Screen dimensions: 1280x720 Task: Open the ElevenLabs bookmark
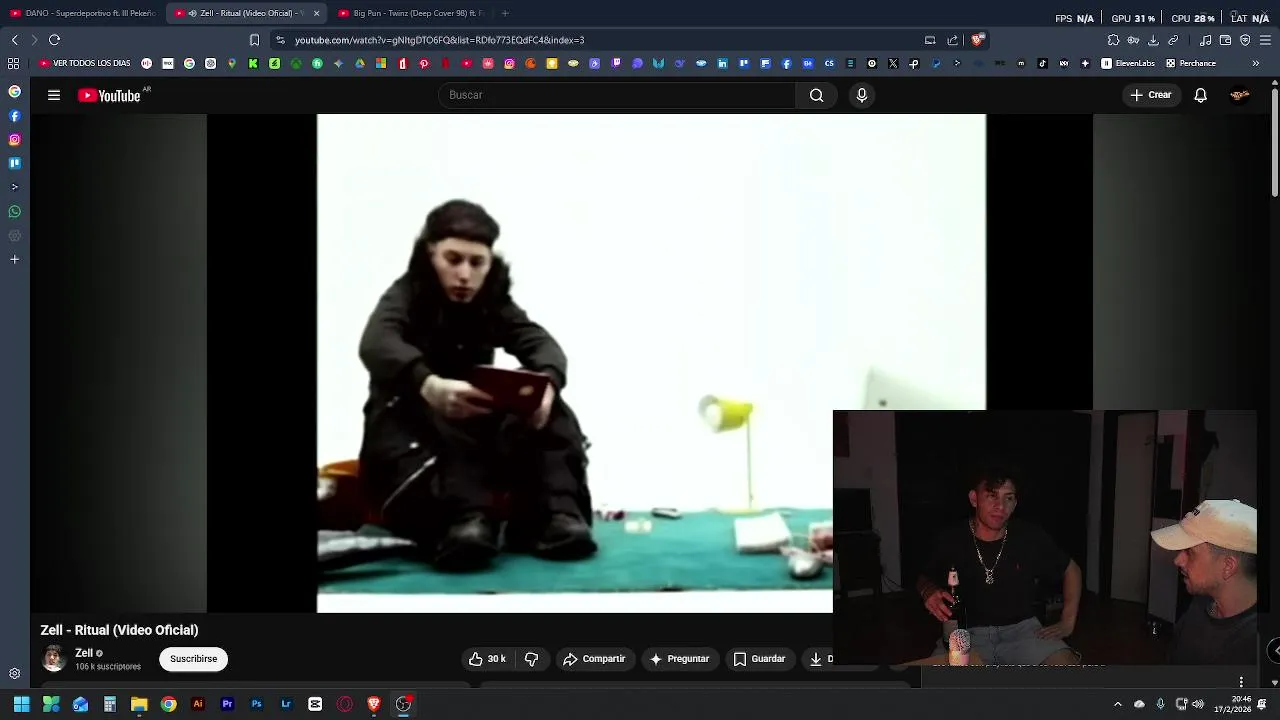click(1128, 63)
